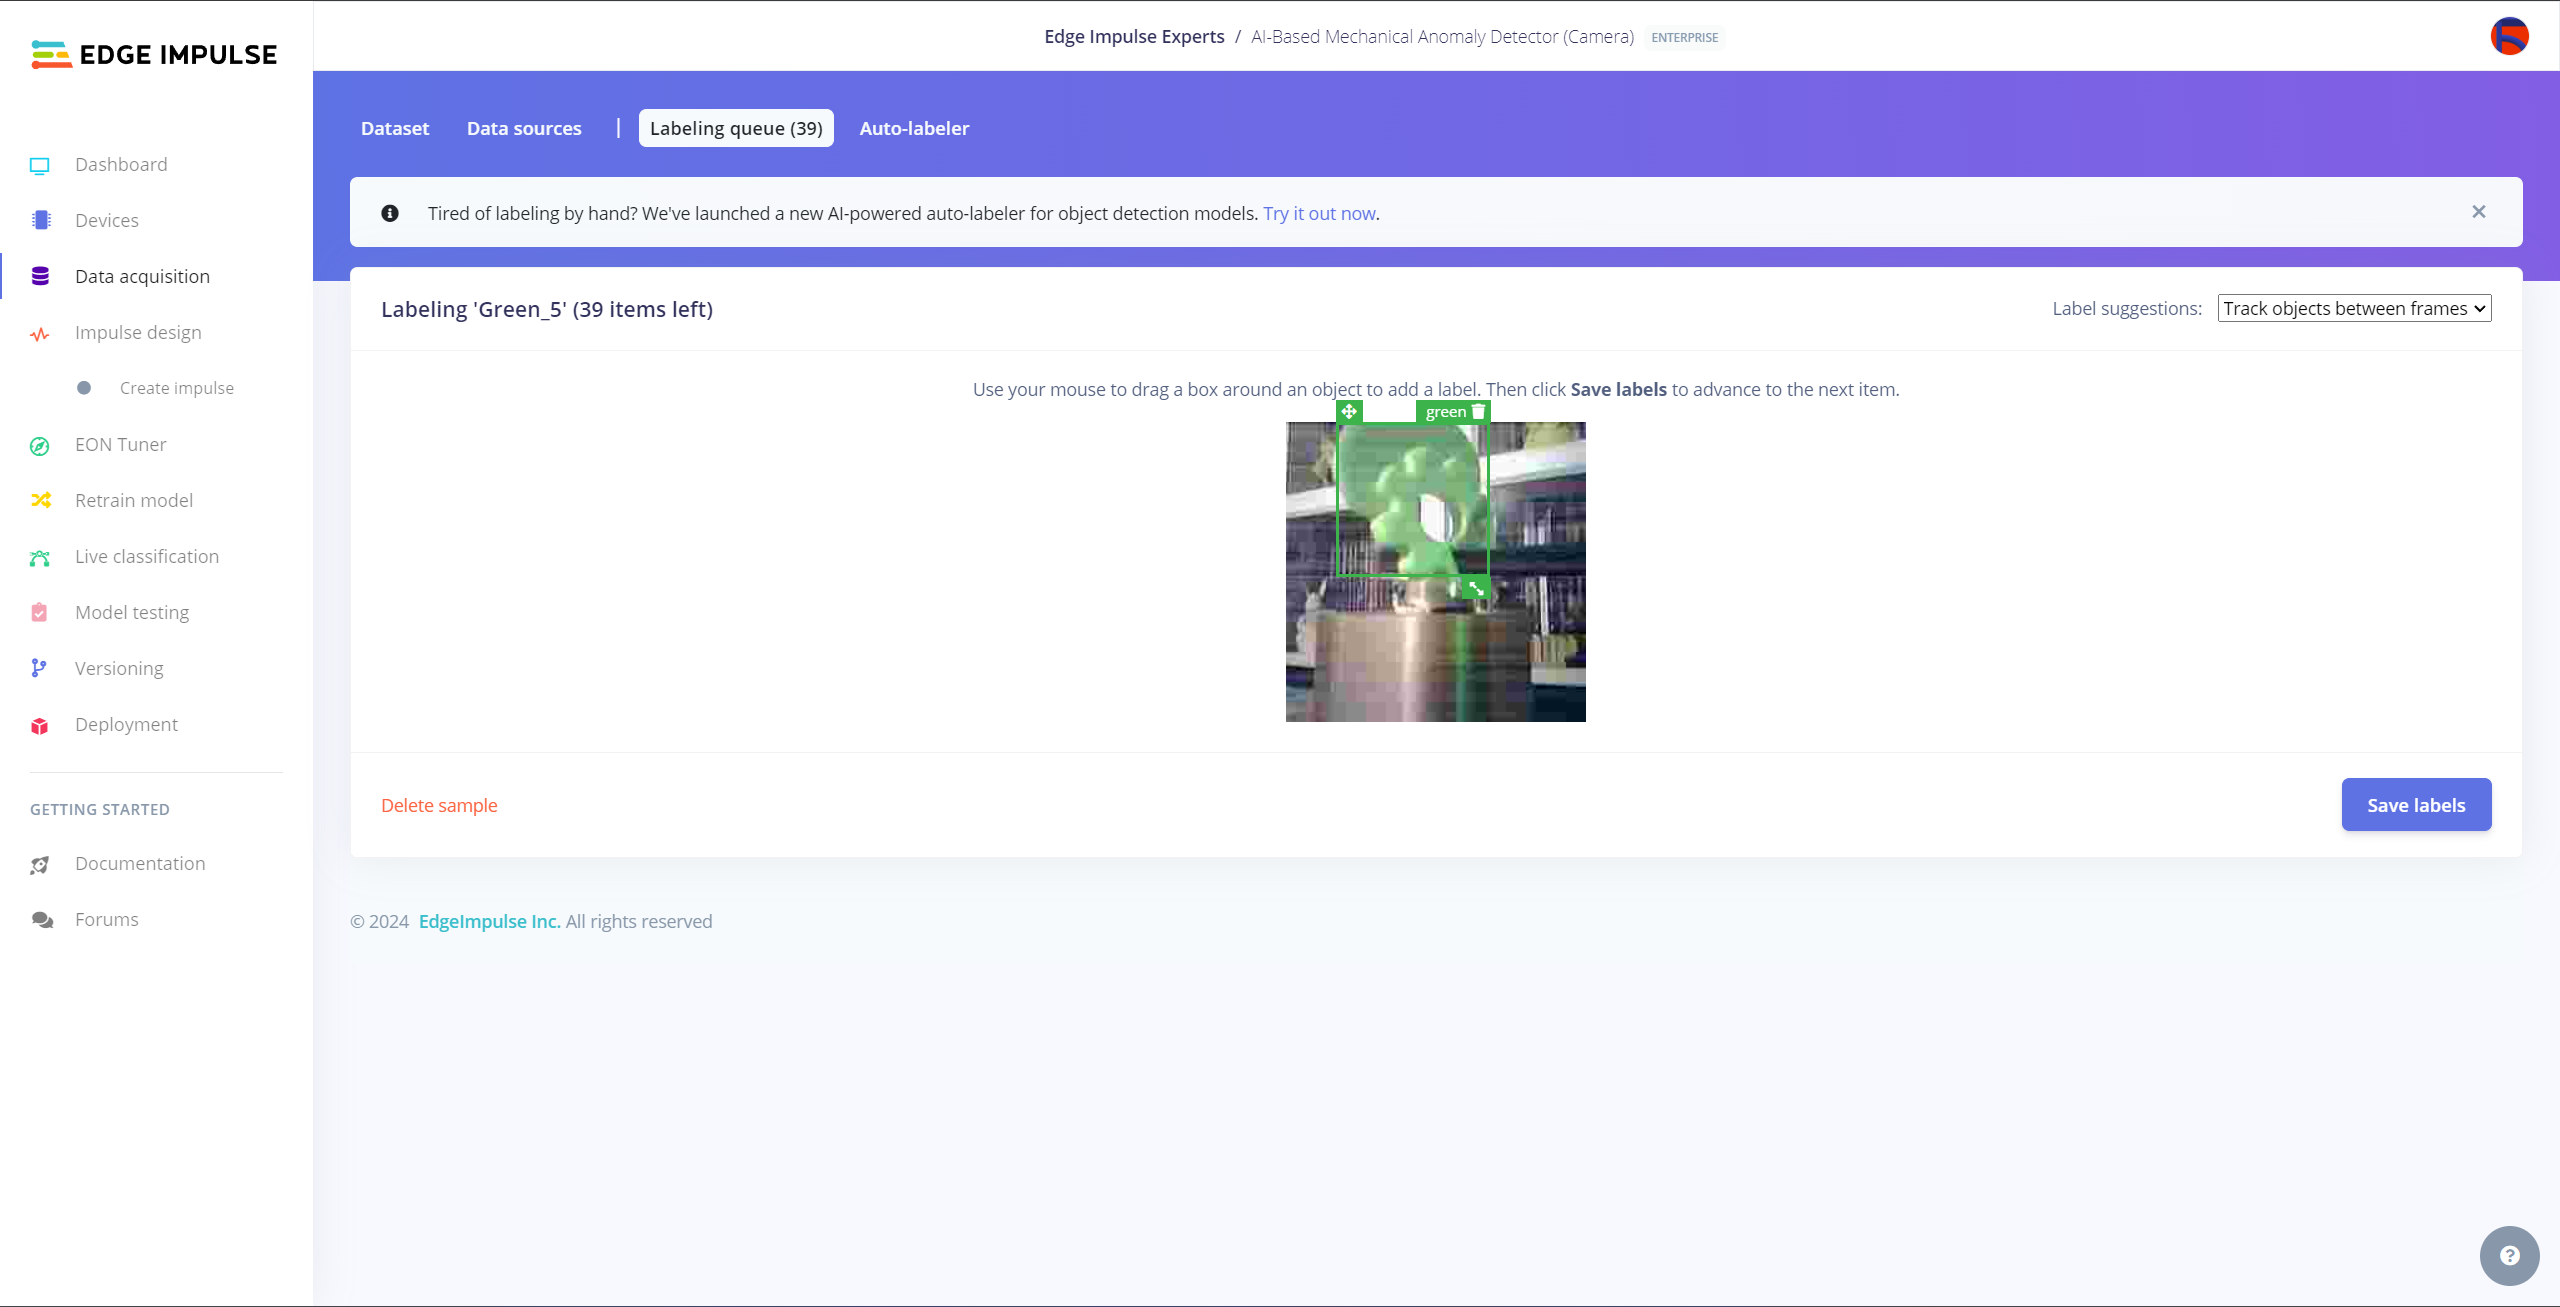
Task: Delete the green label via the trash icon
Action: (1479, 411)
